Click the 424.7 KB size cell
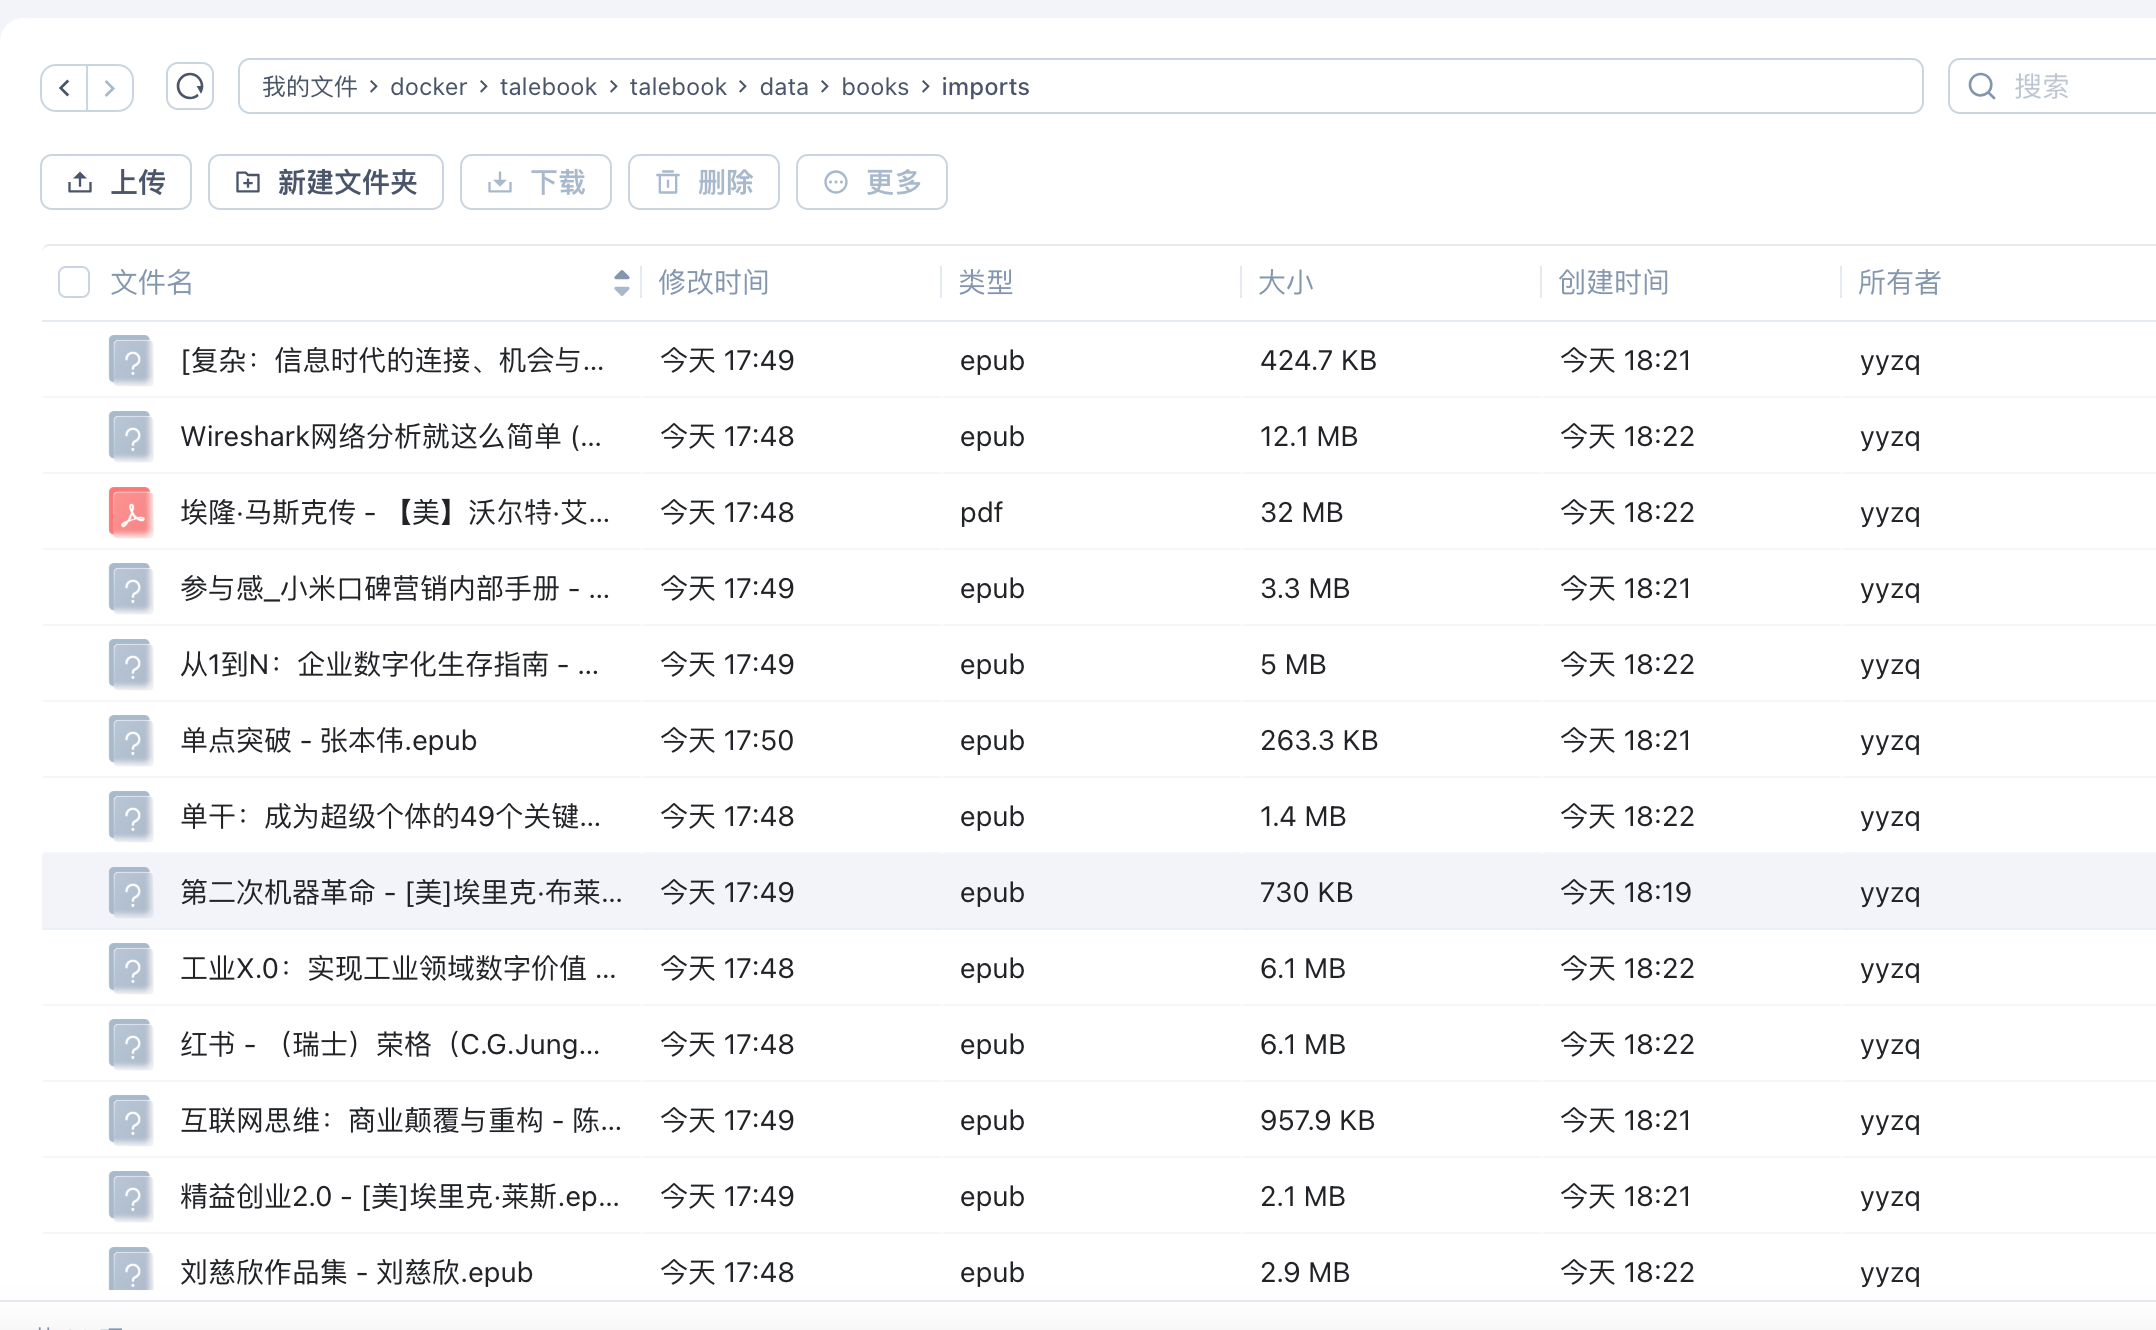This screenshot has height=1330, width=2156. pyautogui.click(x=1318, y=360)
